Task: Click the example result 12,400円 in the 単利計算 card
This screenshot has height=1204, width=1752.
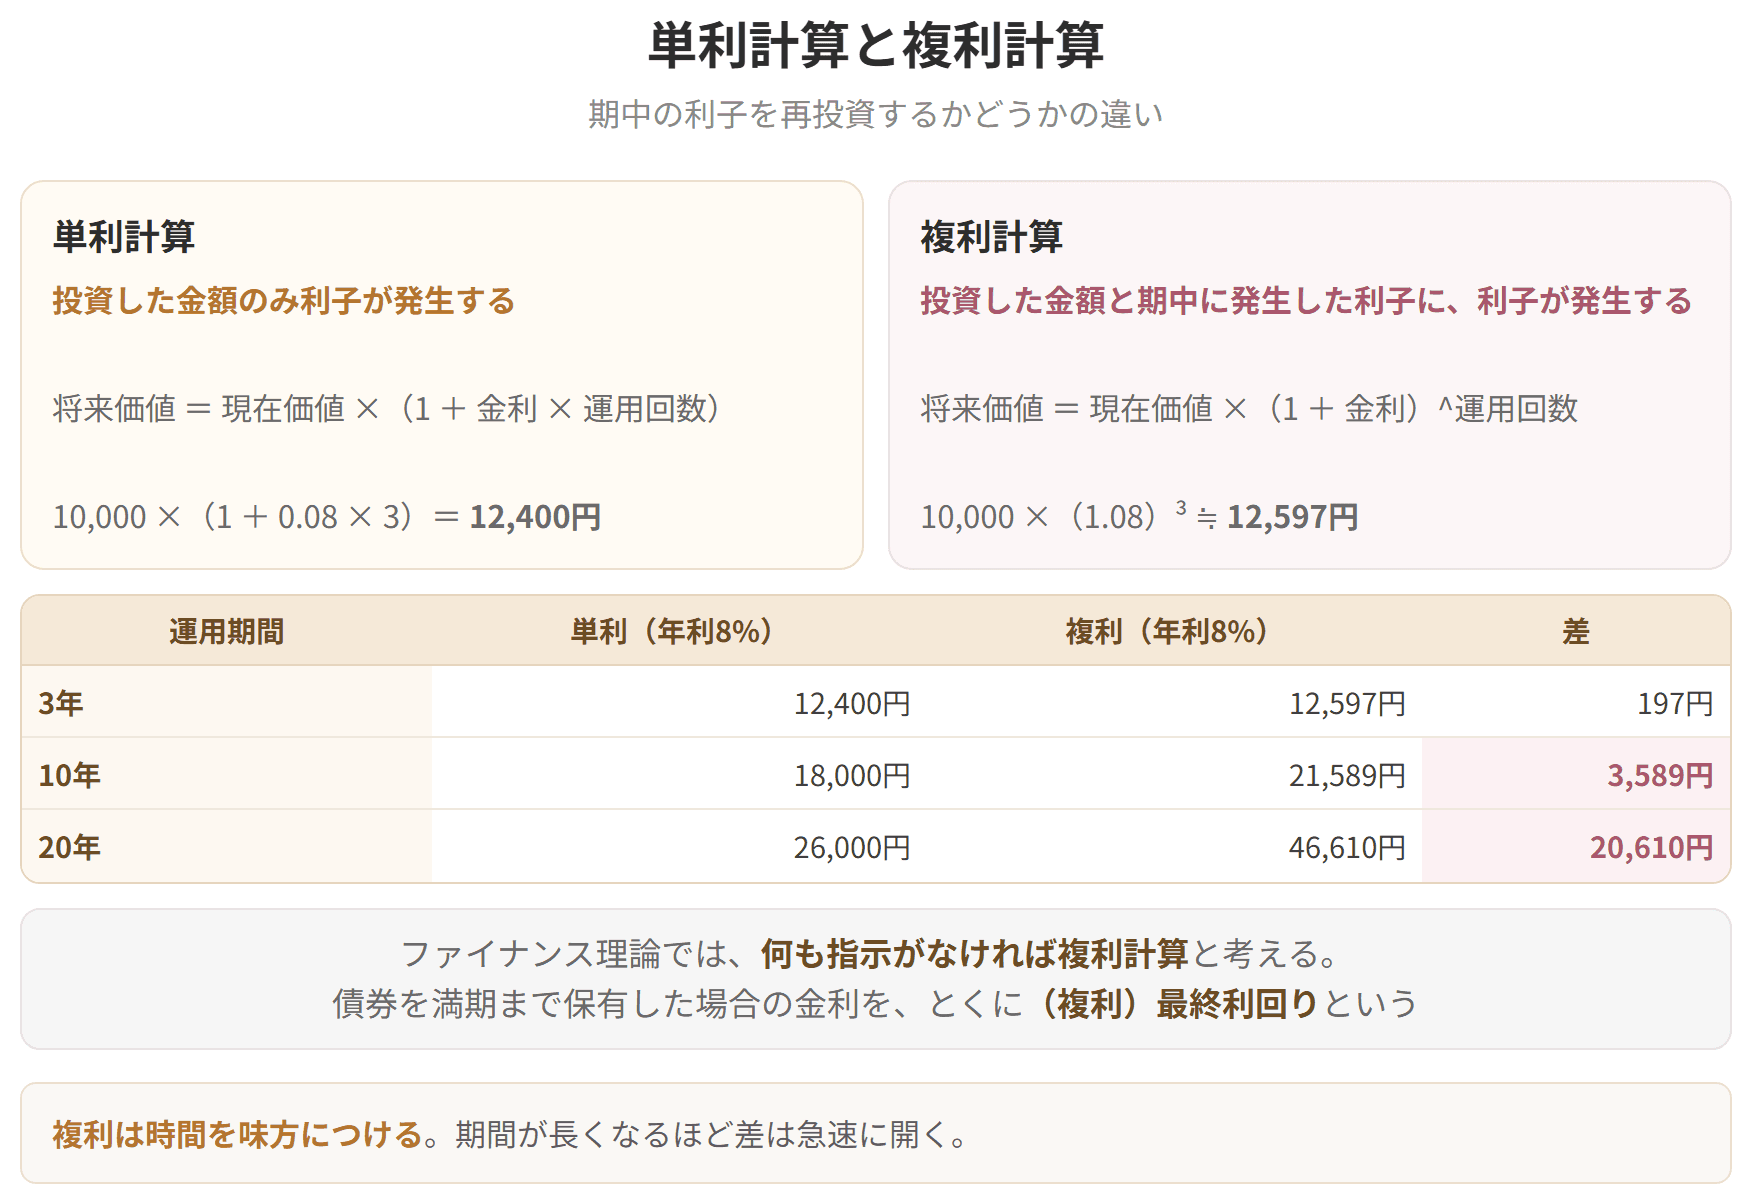Action: (535, 517)
